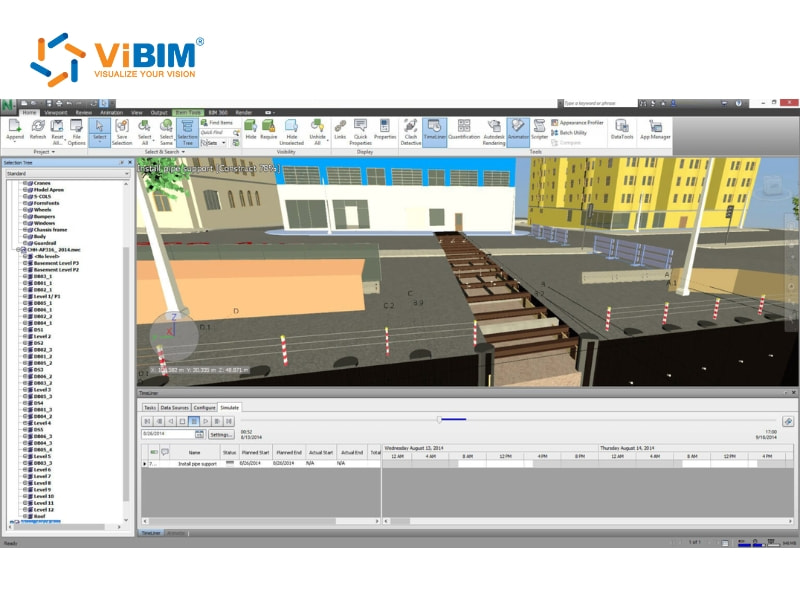Toggle the Selection Tree panel
This screenshot has height=600, width=800.
coord(187,132)
